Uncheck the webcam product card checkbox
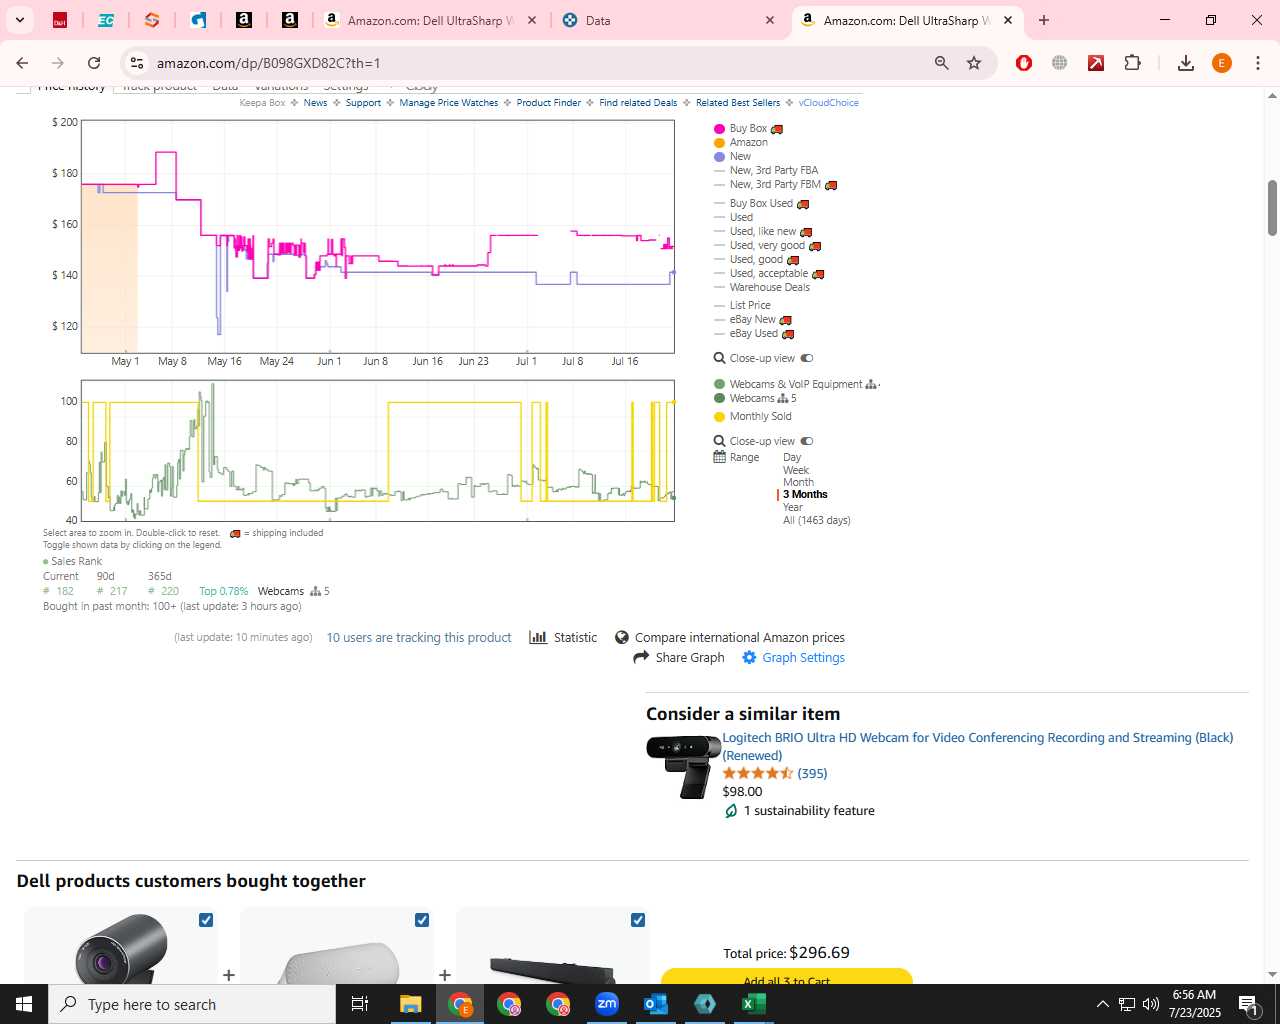The height and width of the screenshot is (1024, 1280). point(206,920)
